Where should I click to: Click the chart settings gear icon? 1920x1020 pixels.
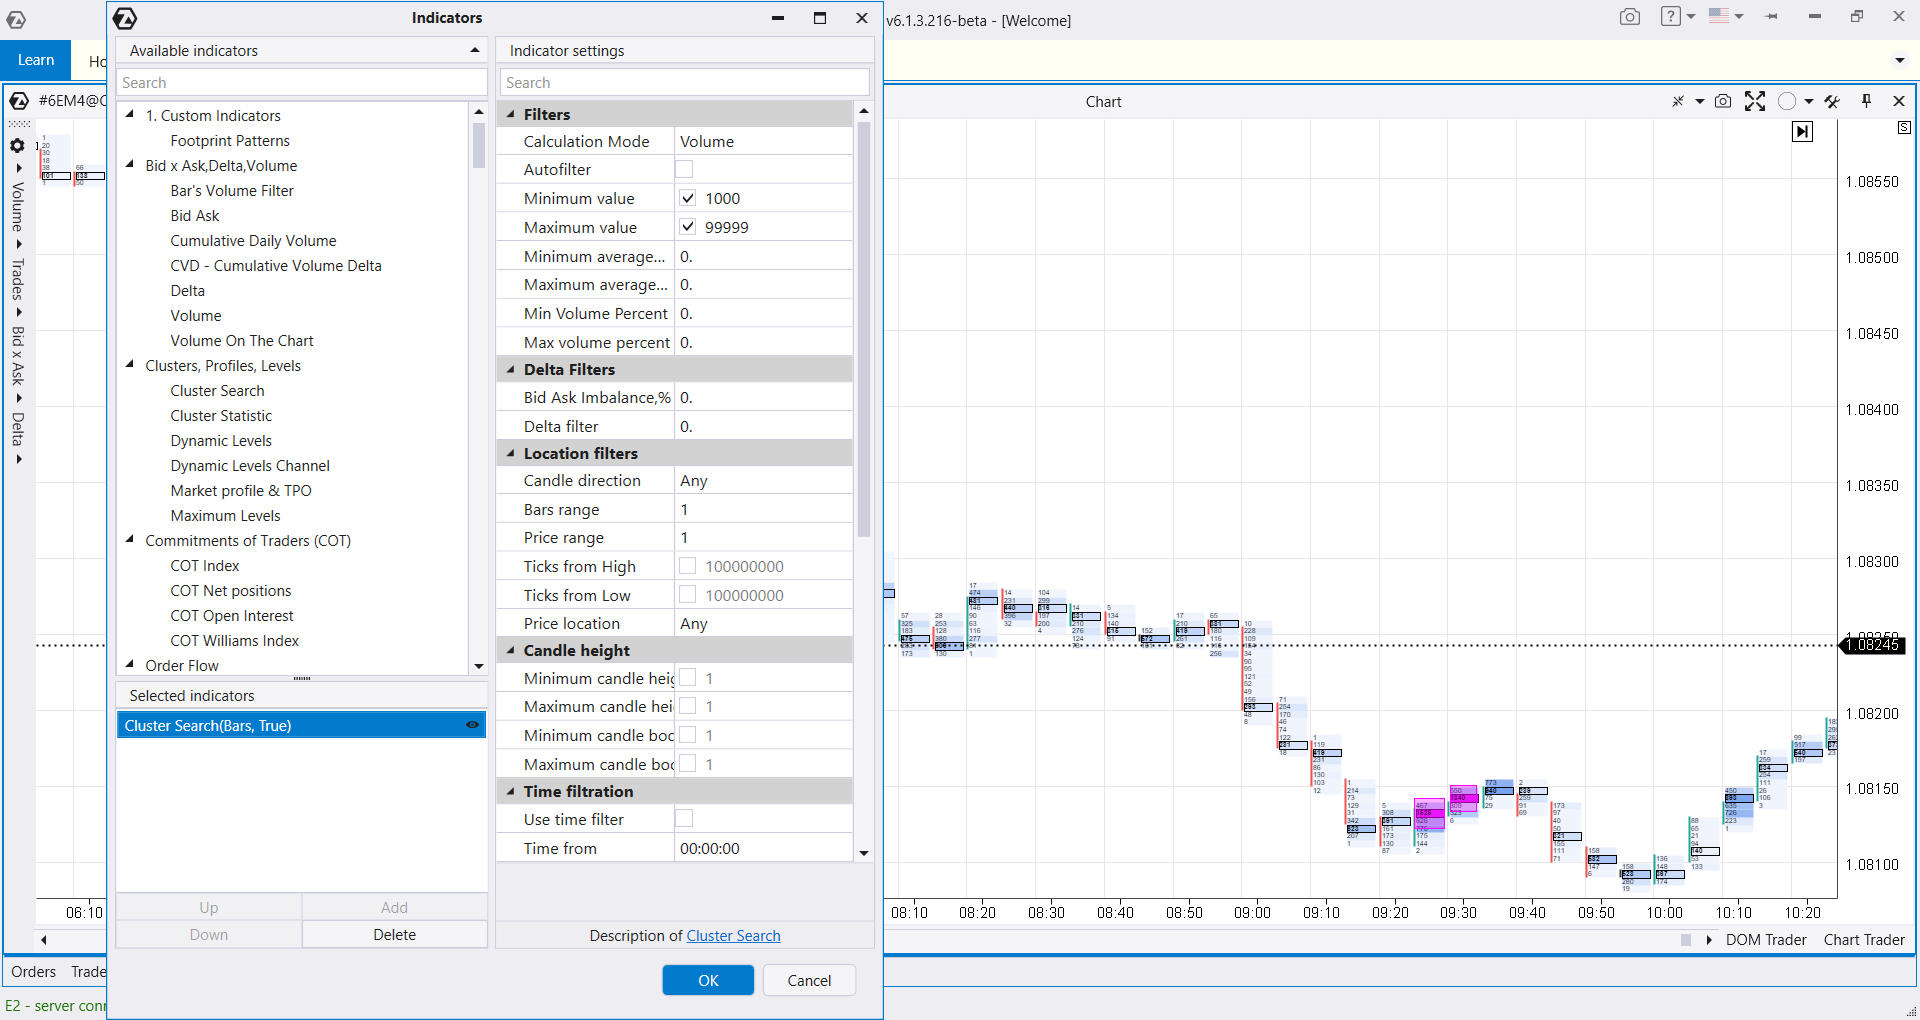tap(17, 145)
